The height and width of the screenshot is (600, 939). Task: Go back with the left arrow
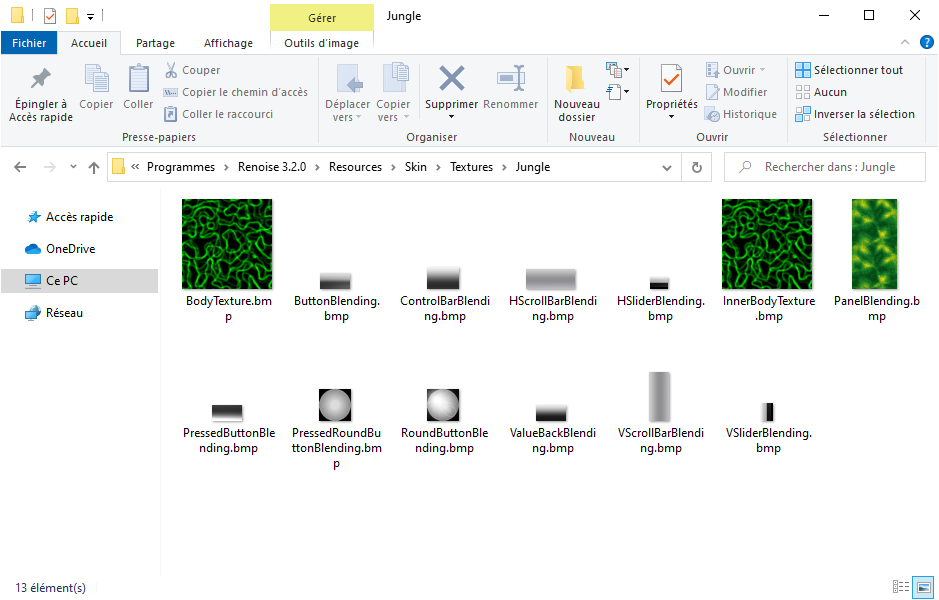pos(20,167)
